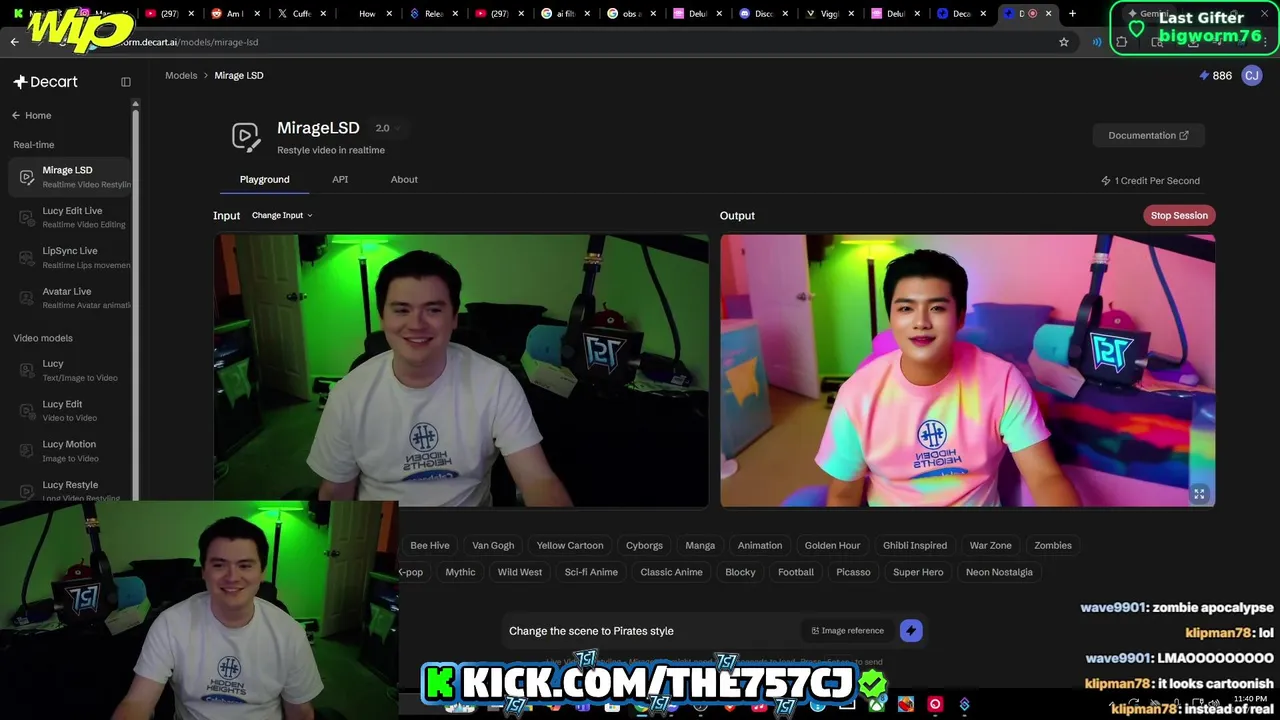Click the sidebar vertical scrollbar
Viewport: 1280px width, 720px height.
tap(135, 300)
